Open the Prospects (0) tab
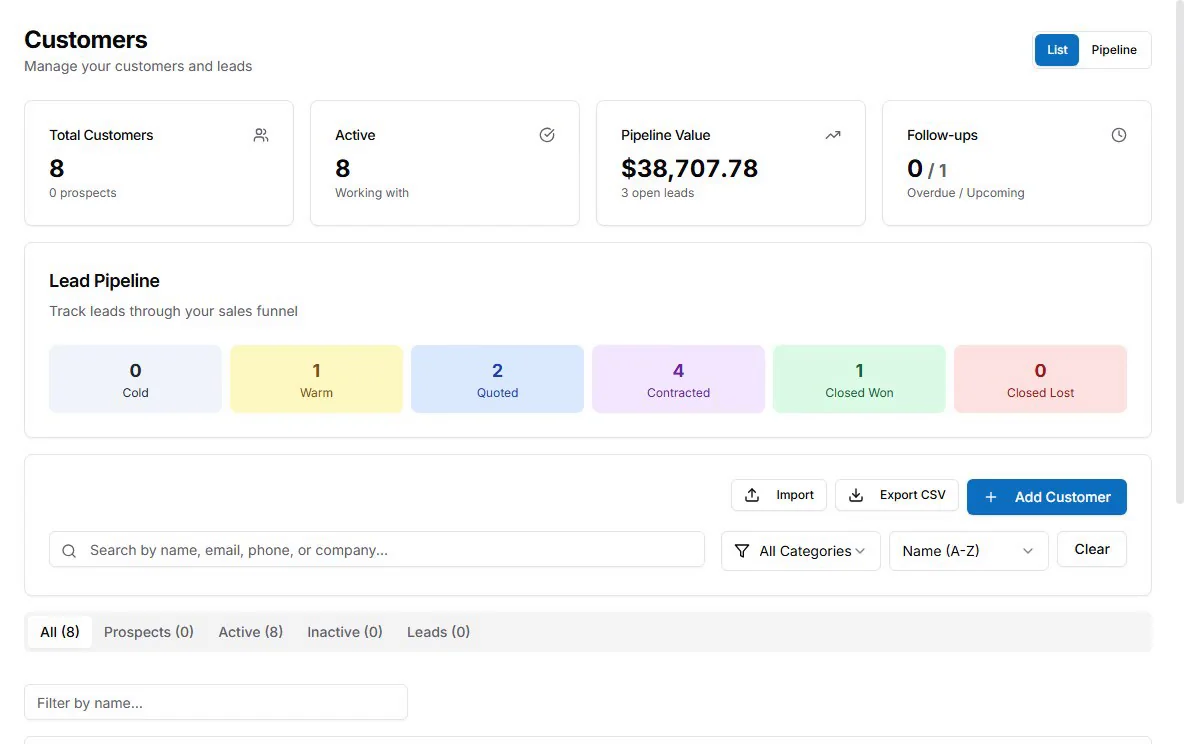 (x=149, y=632)
